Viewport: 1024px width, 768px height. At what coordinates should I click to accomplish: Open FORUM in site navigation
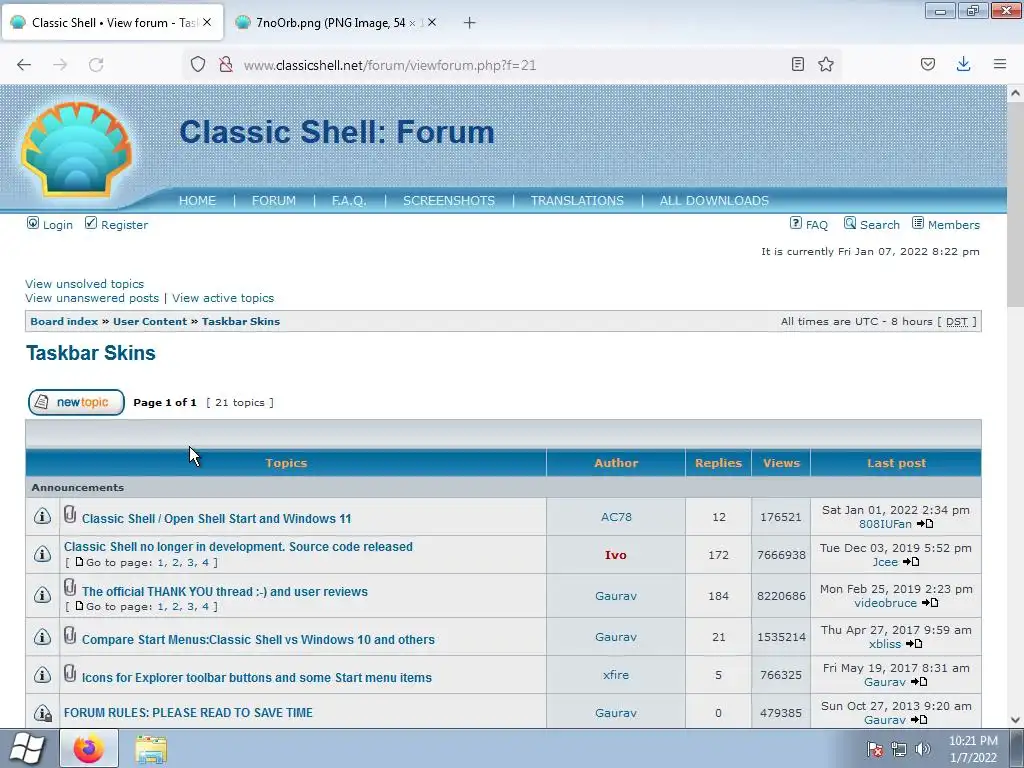click(274, 200)
